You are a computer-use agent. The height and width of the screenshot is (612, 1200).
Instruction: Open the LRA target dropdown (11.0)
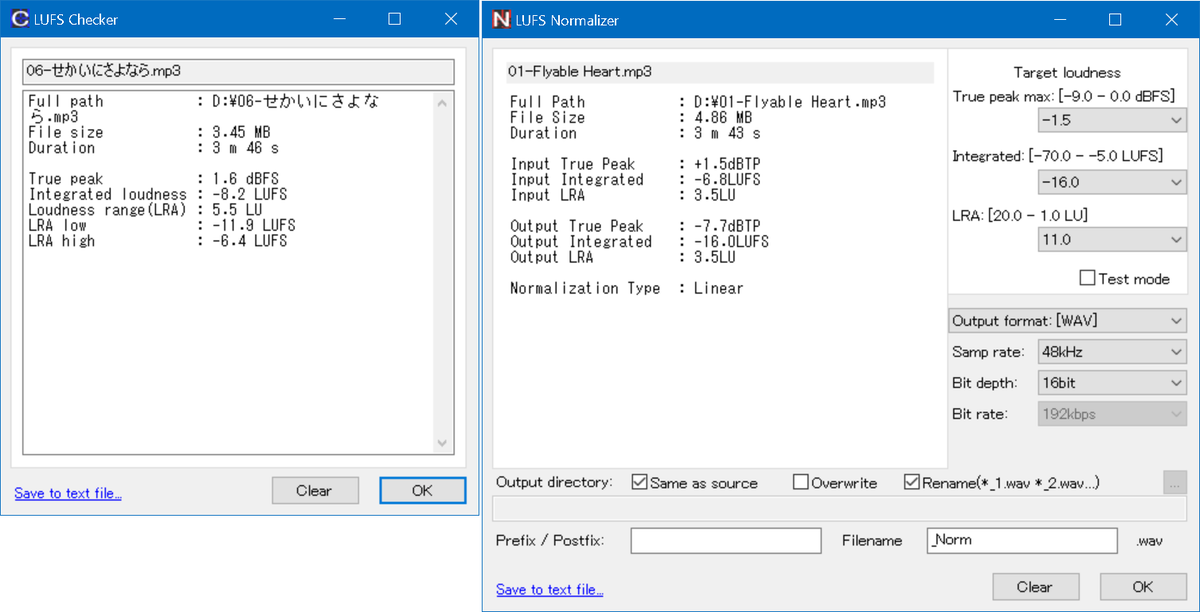coord(1112,240)
